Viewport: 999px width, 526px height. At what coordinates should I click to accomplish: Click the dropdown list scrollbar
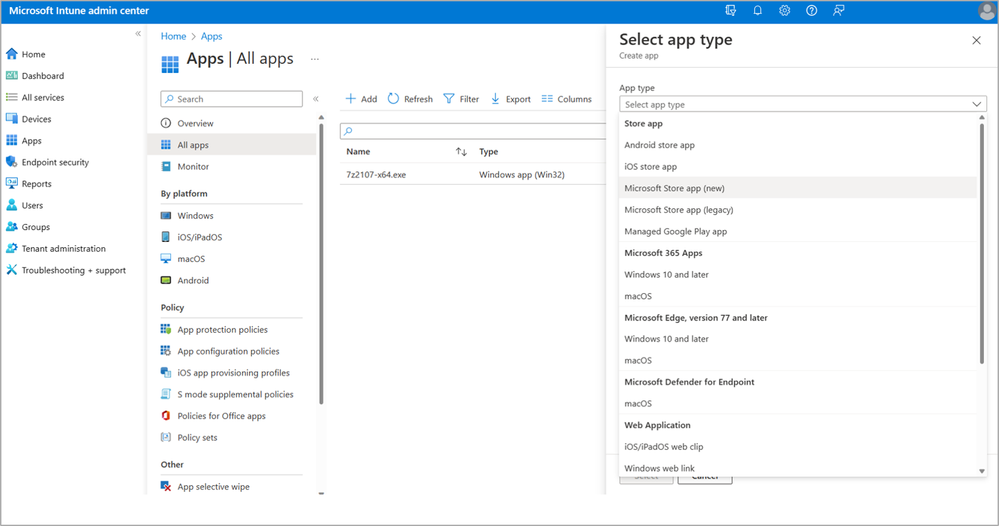[x=982, y=242]
